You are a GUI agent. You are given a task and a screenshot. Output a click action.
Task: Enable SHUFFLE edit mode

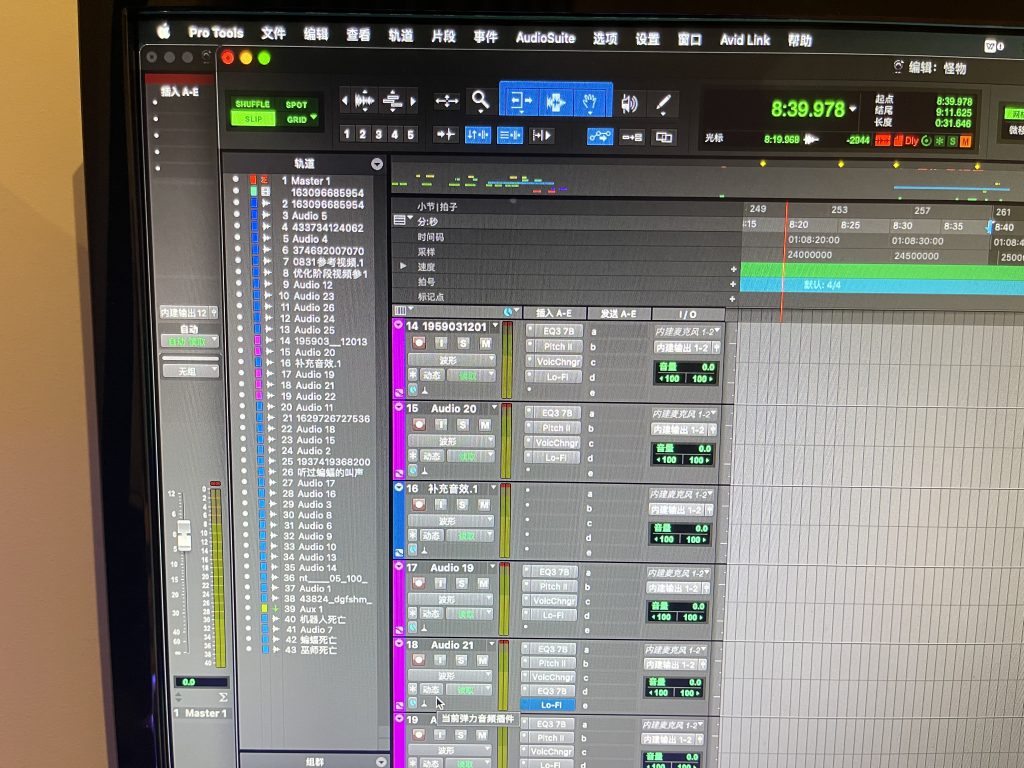[253, 104]
